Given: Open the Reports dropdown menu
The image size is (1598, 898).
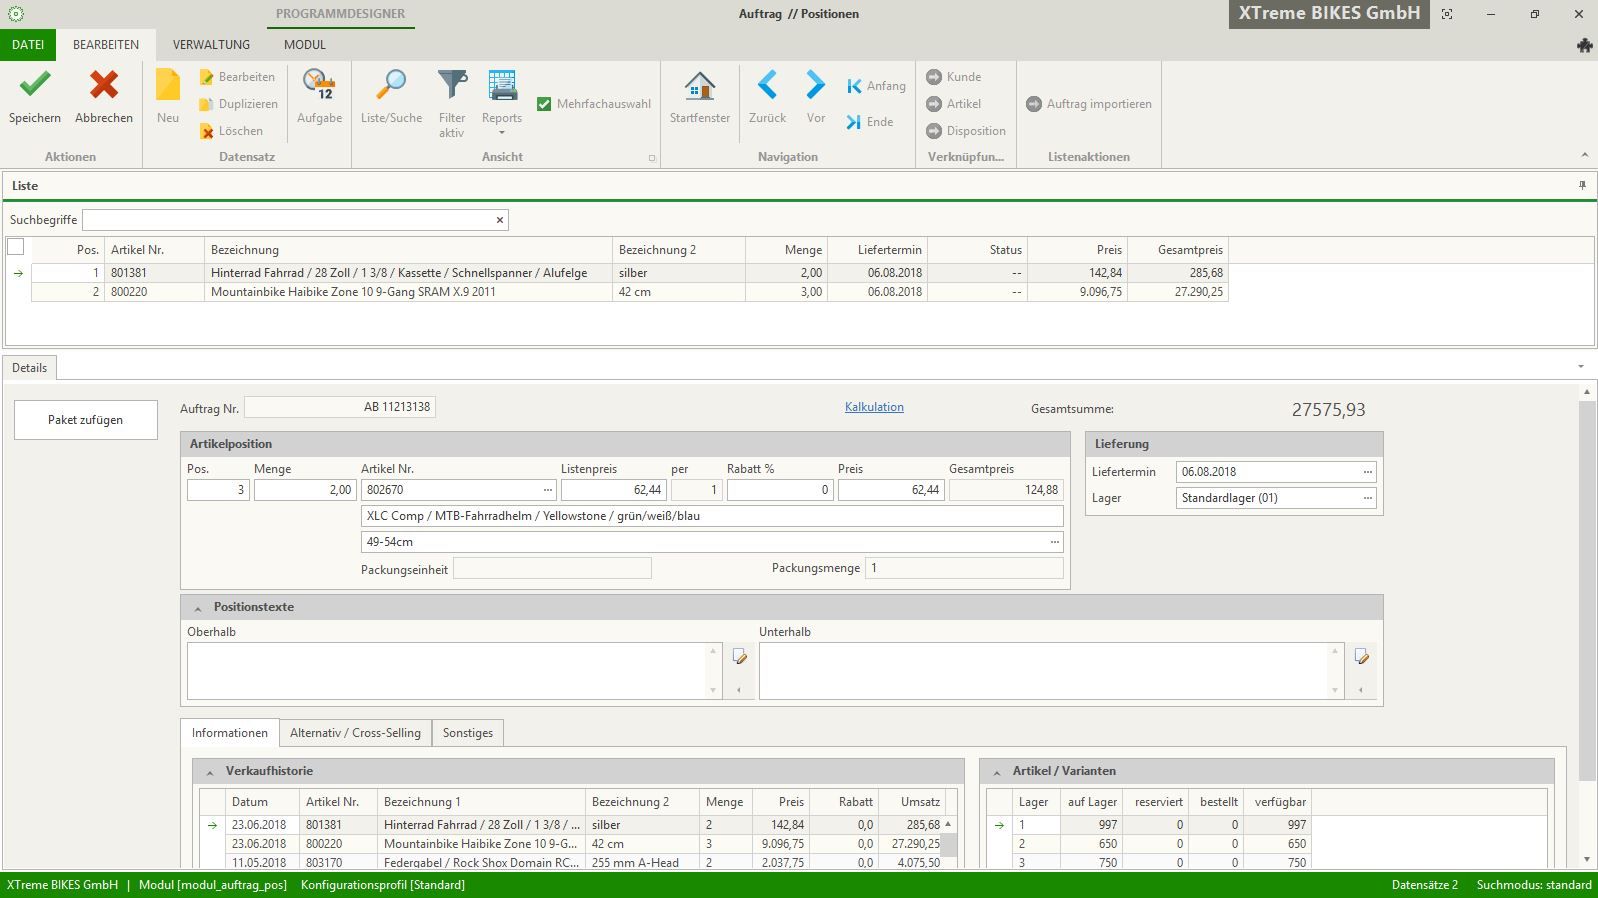Looking at the screenshot, I should (502, 132).
